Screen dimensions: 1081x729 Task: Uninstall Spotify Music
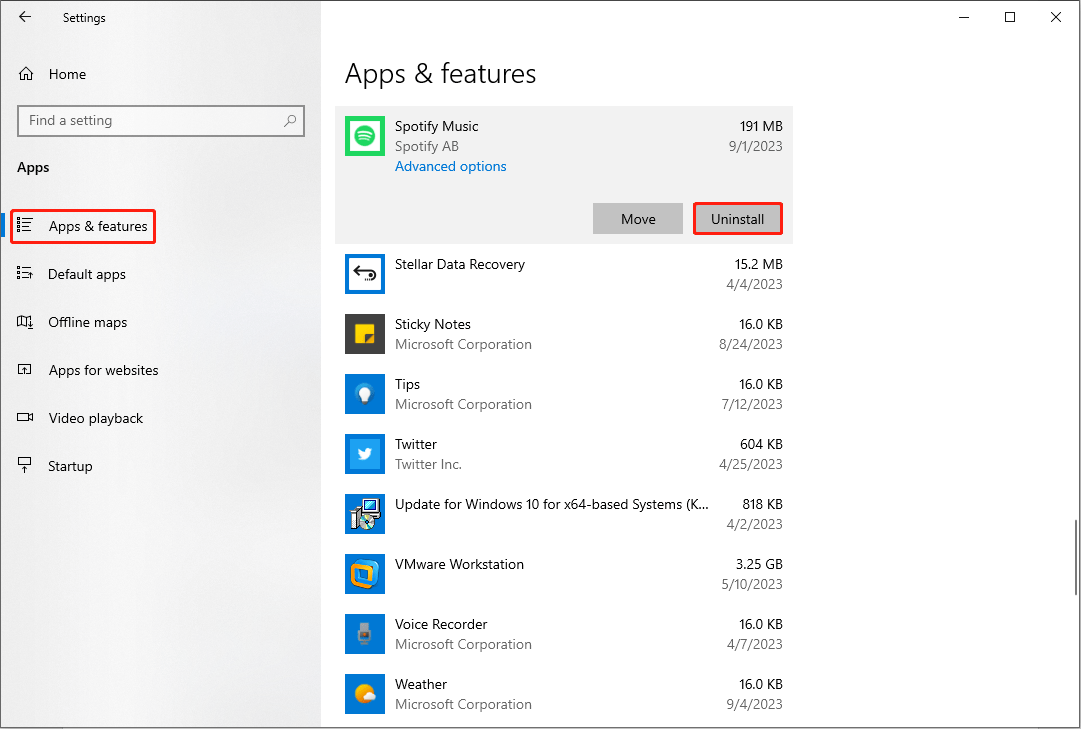738,219
